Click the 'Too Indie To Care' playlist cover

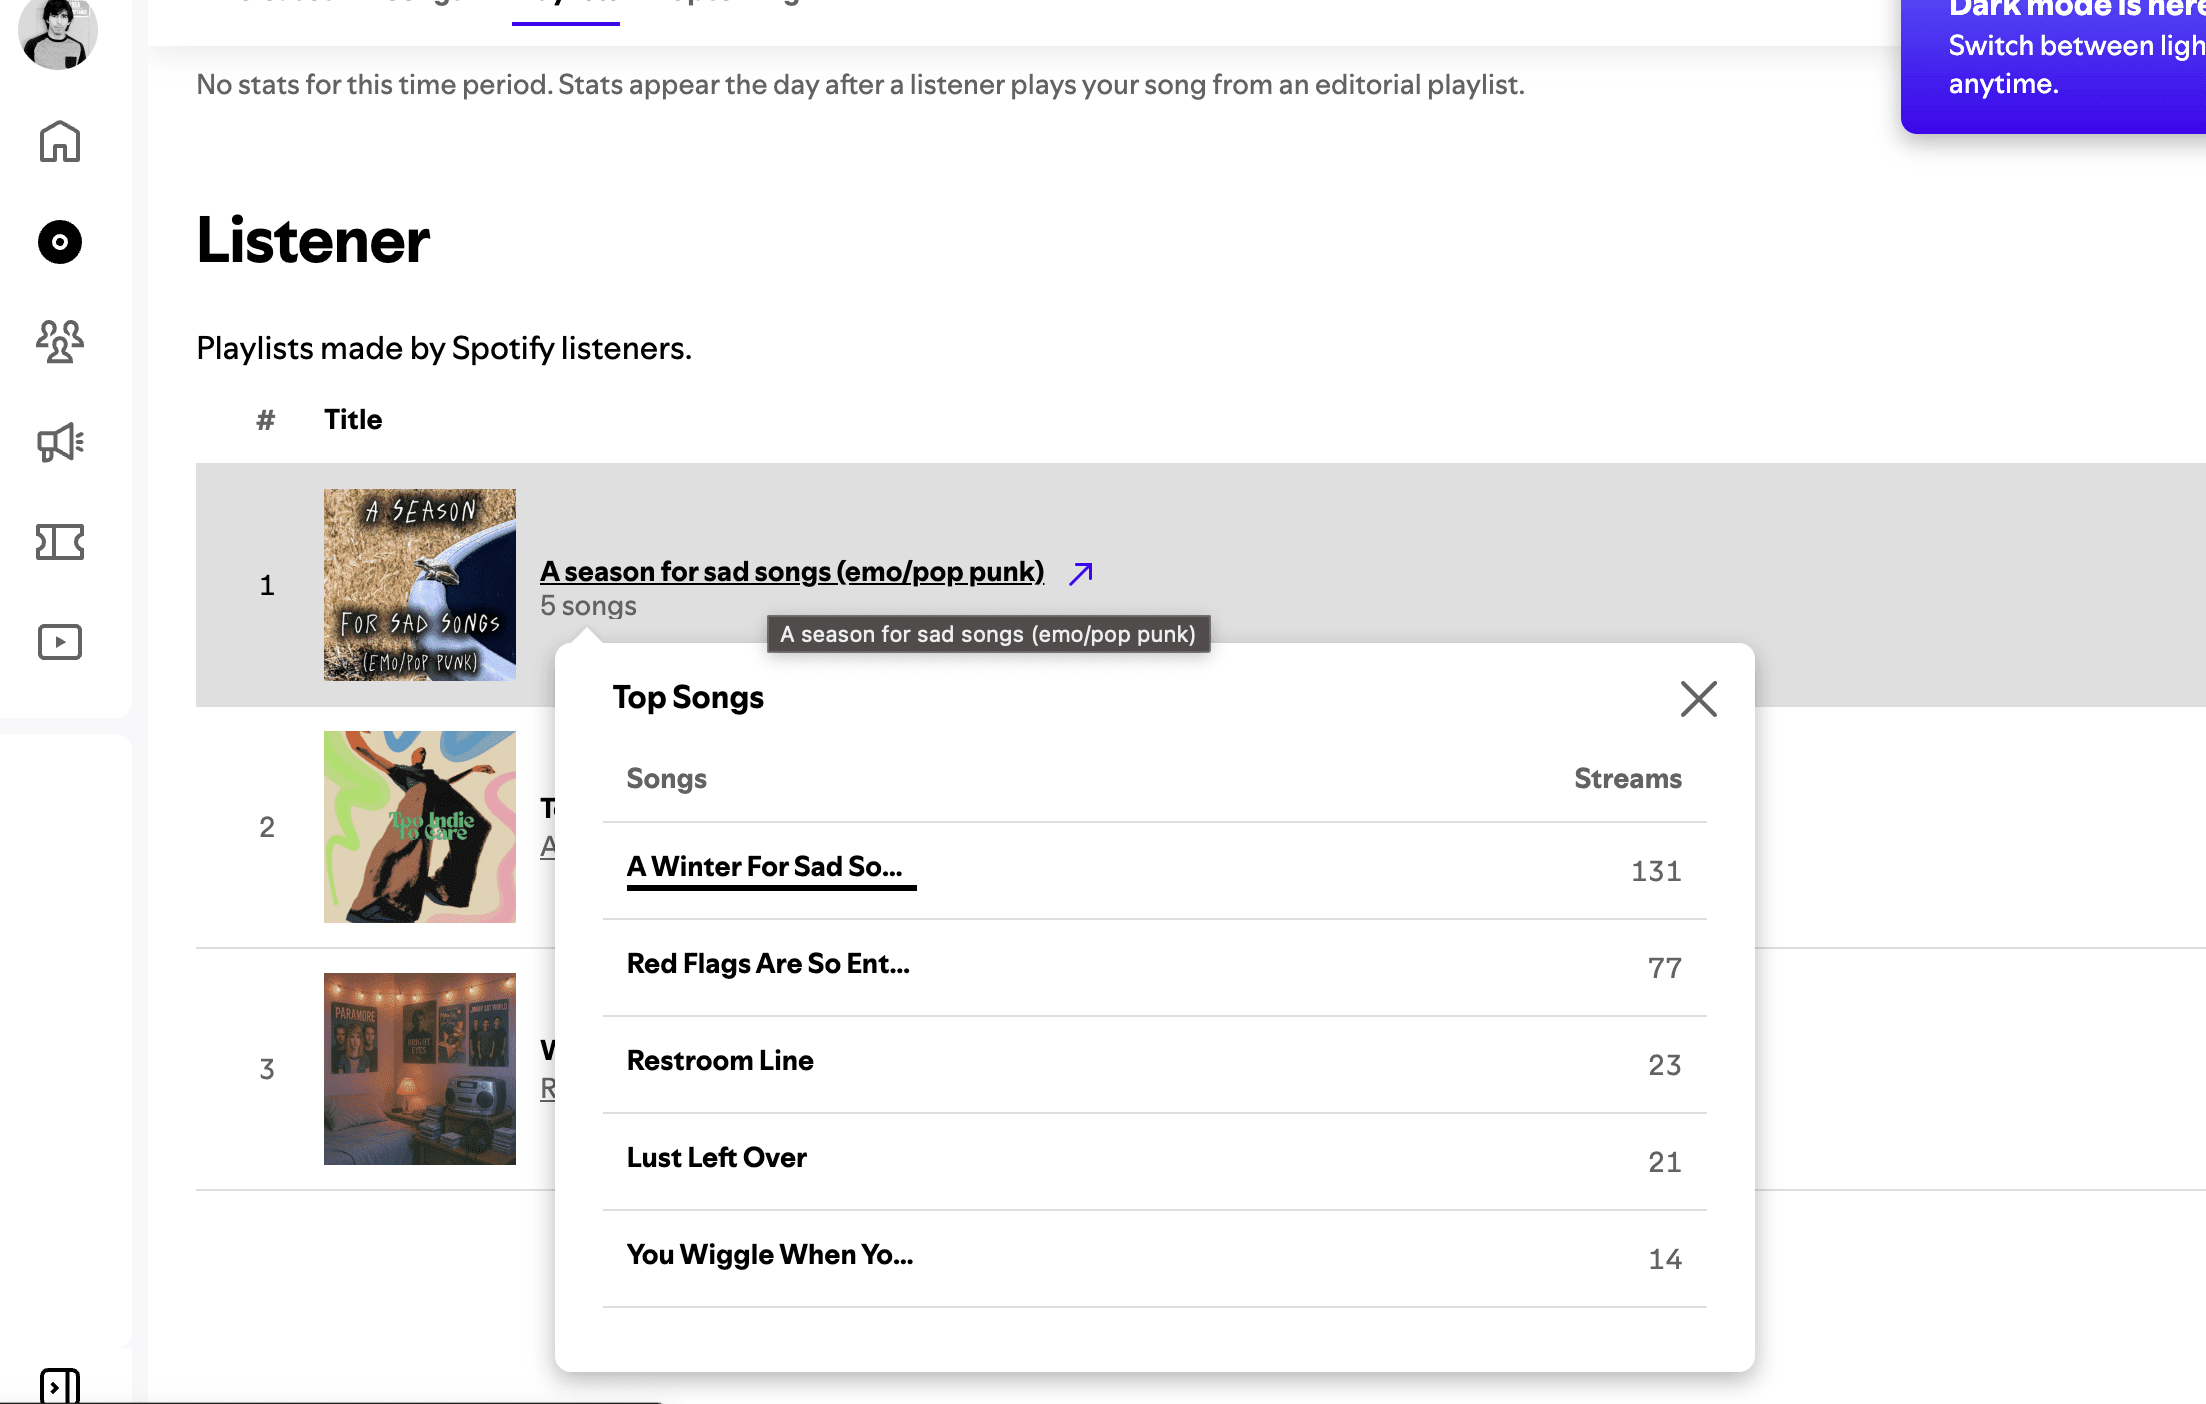(x=420, y=827)
